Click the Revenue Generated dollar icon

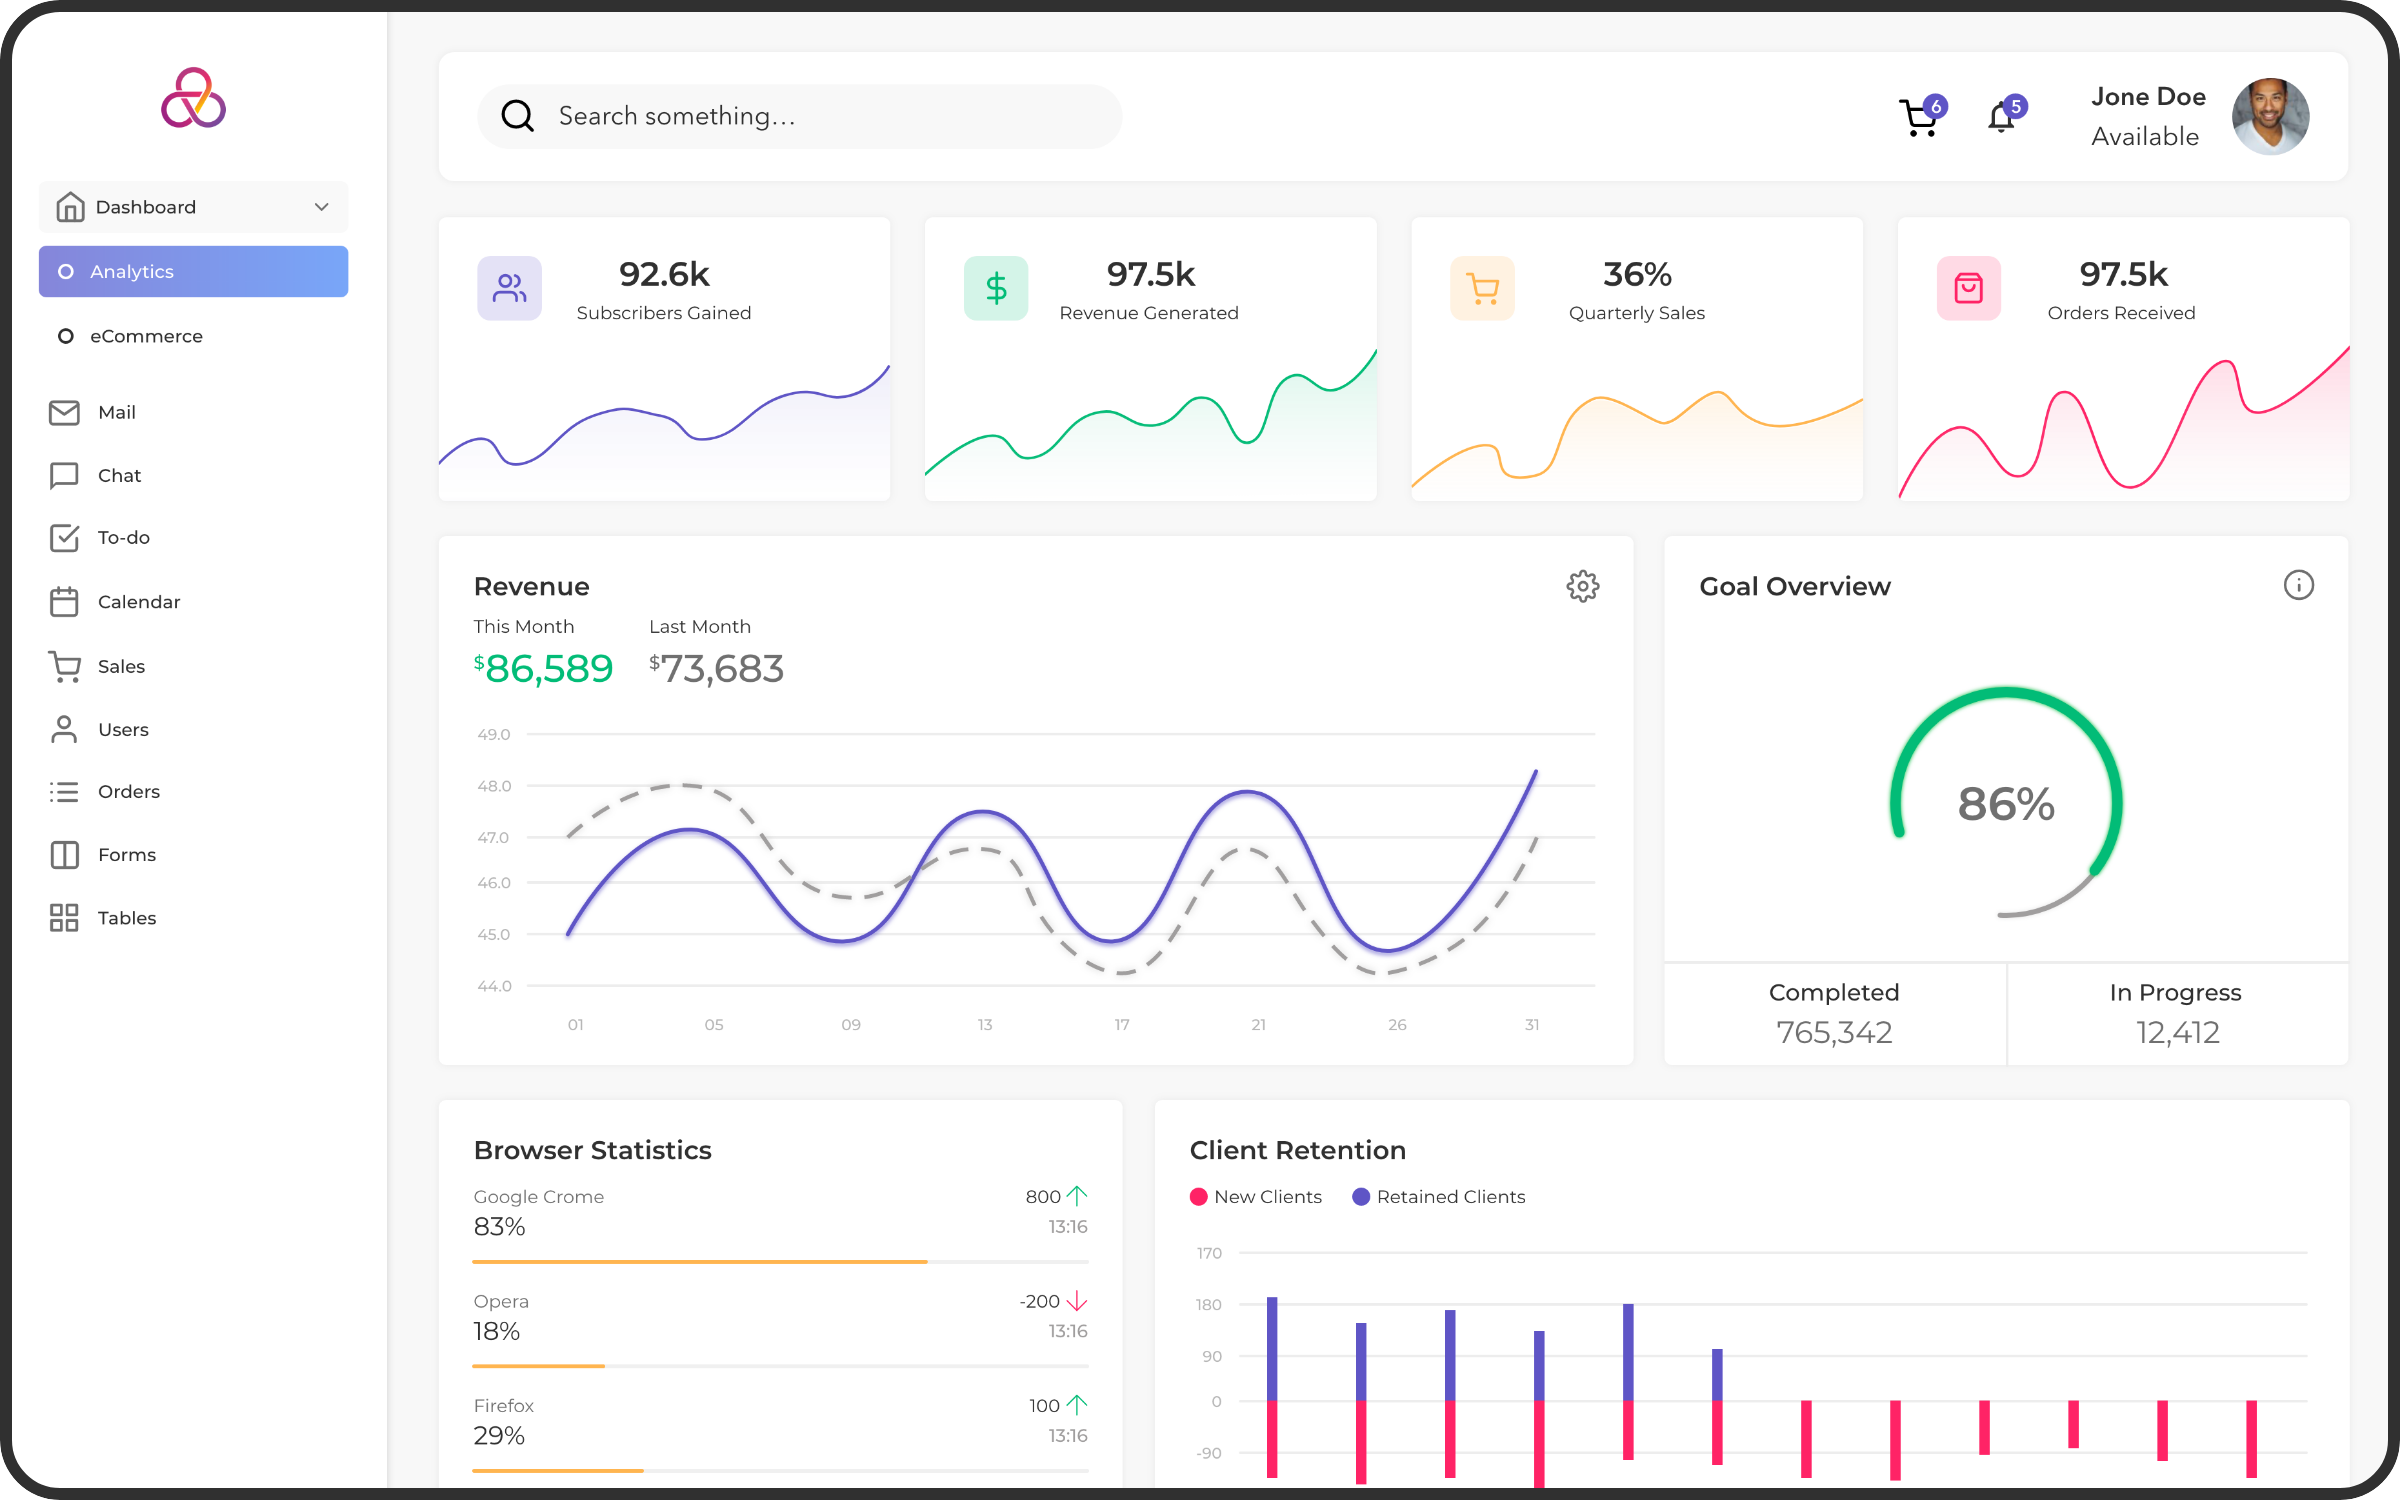[x=996, y=289]
